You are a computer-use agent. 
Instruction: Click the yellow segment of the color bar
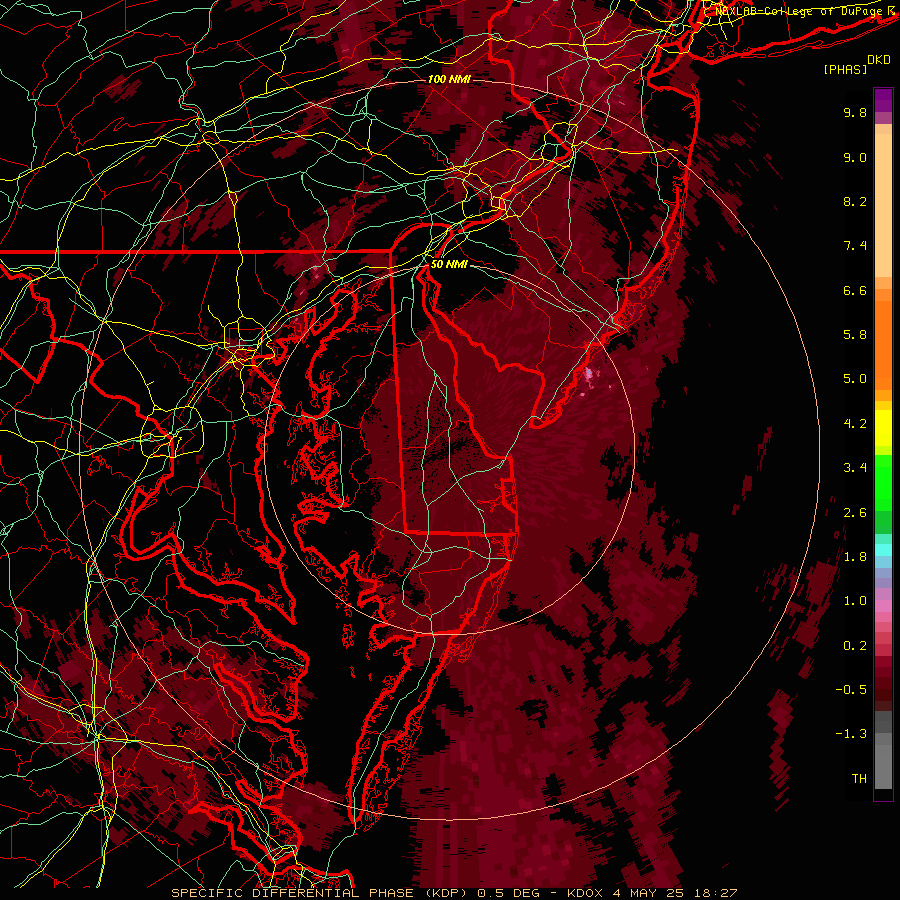(883, 428)
